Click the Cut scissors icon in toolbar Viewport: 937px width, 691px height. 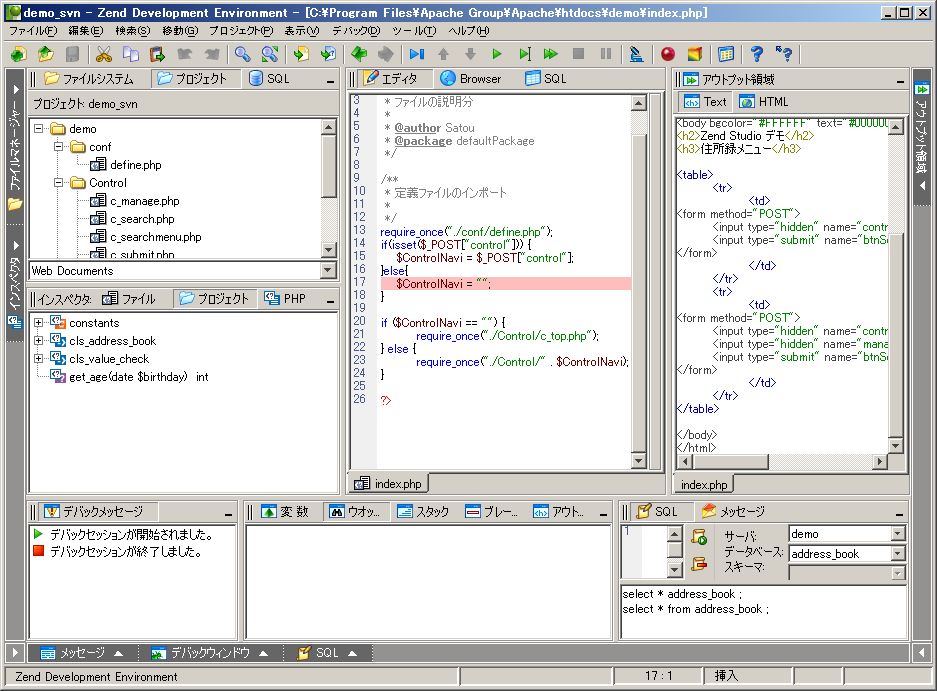[103, 54]
